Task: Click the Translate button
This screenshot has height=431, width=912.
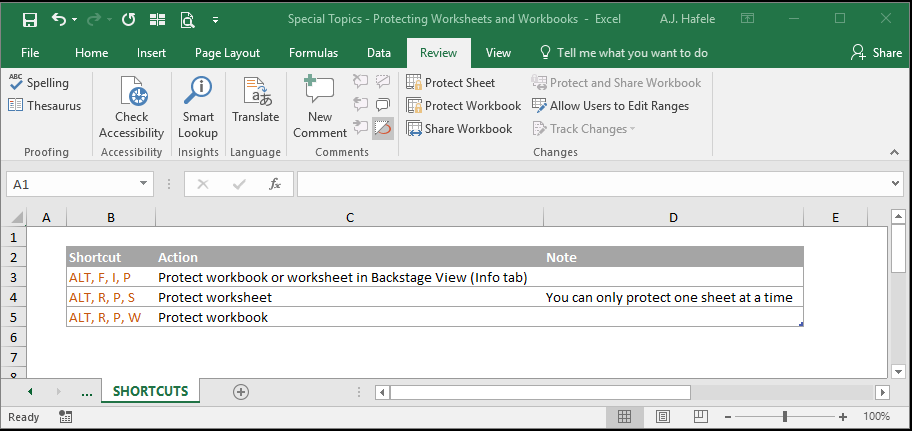Action: [x=255, y=100]
